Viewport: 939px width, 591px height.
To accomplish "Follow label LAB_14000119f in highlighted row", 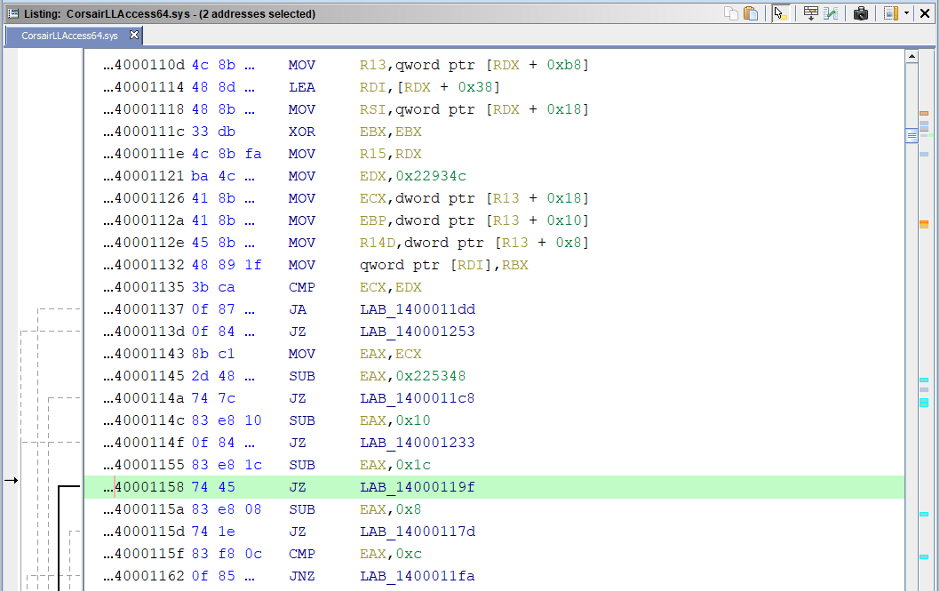I will click(x=417, y=487).
